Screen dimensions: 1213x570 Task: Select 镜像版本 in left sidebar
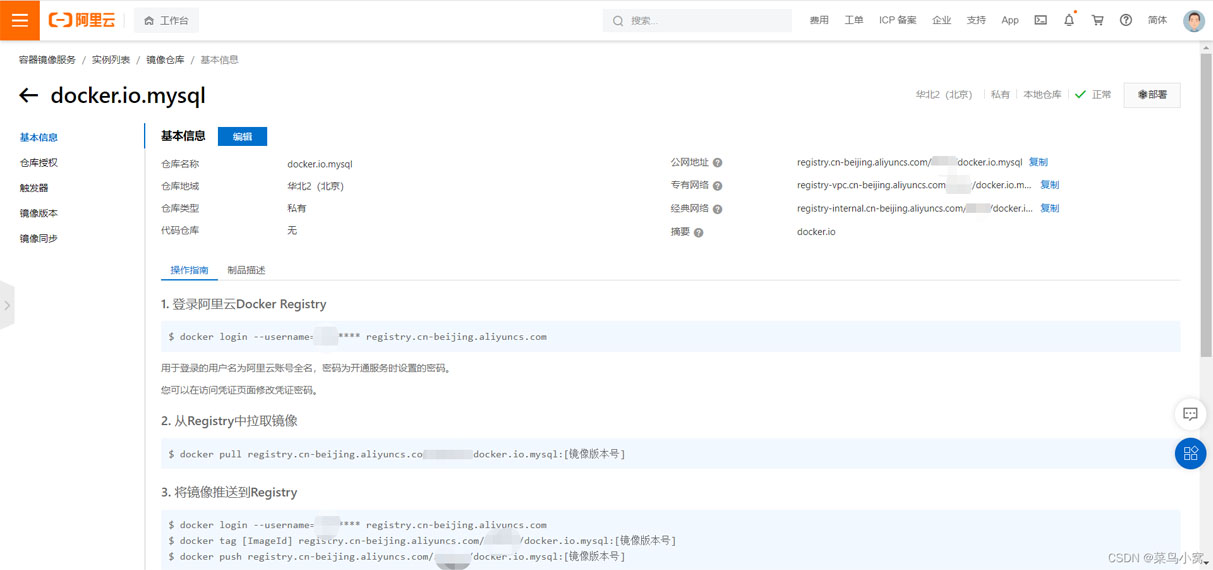coord(39,213)
